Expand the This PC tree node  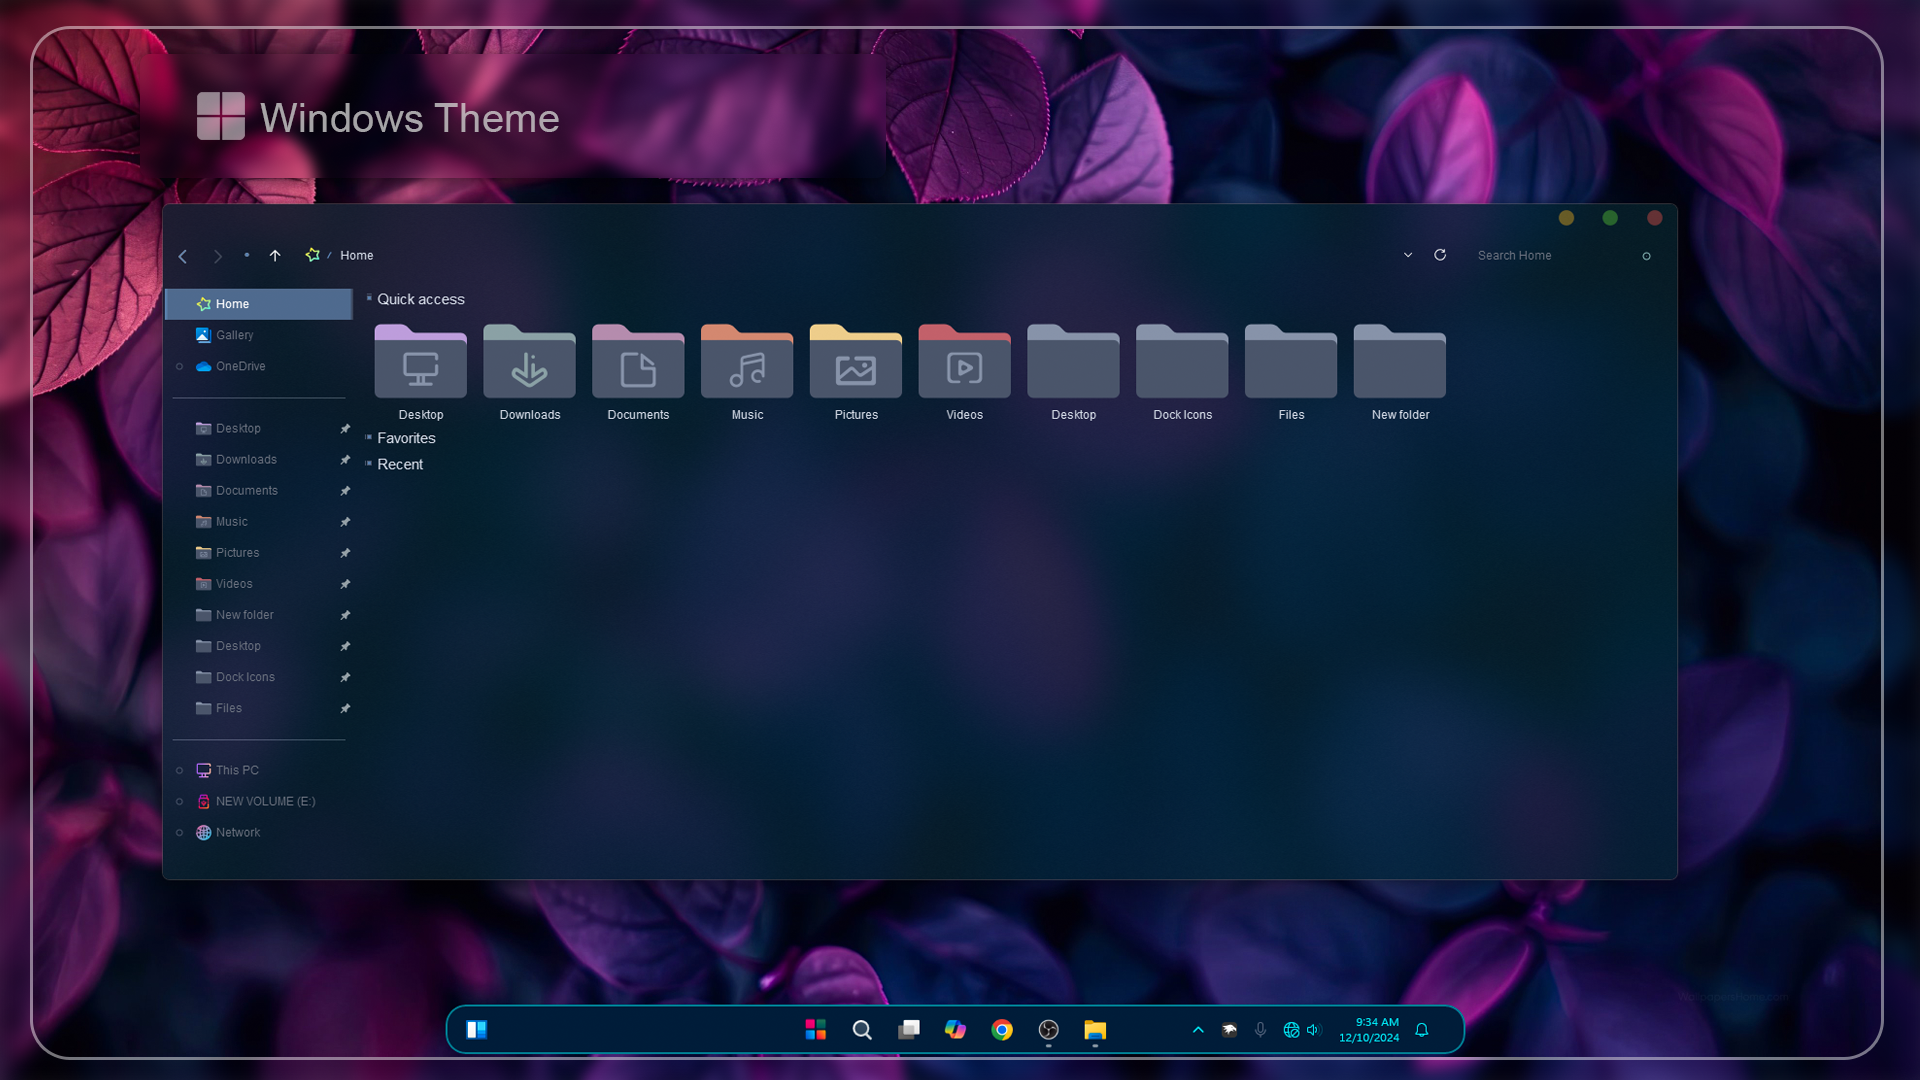(x=180, y=770)
